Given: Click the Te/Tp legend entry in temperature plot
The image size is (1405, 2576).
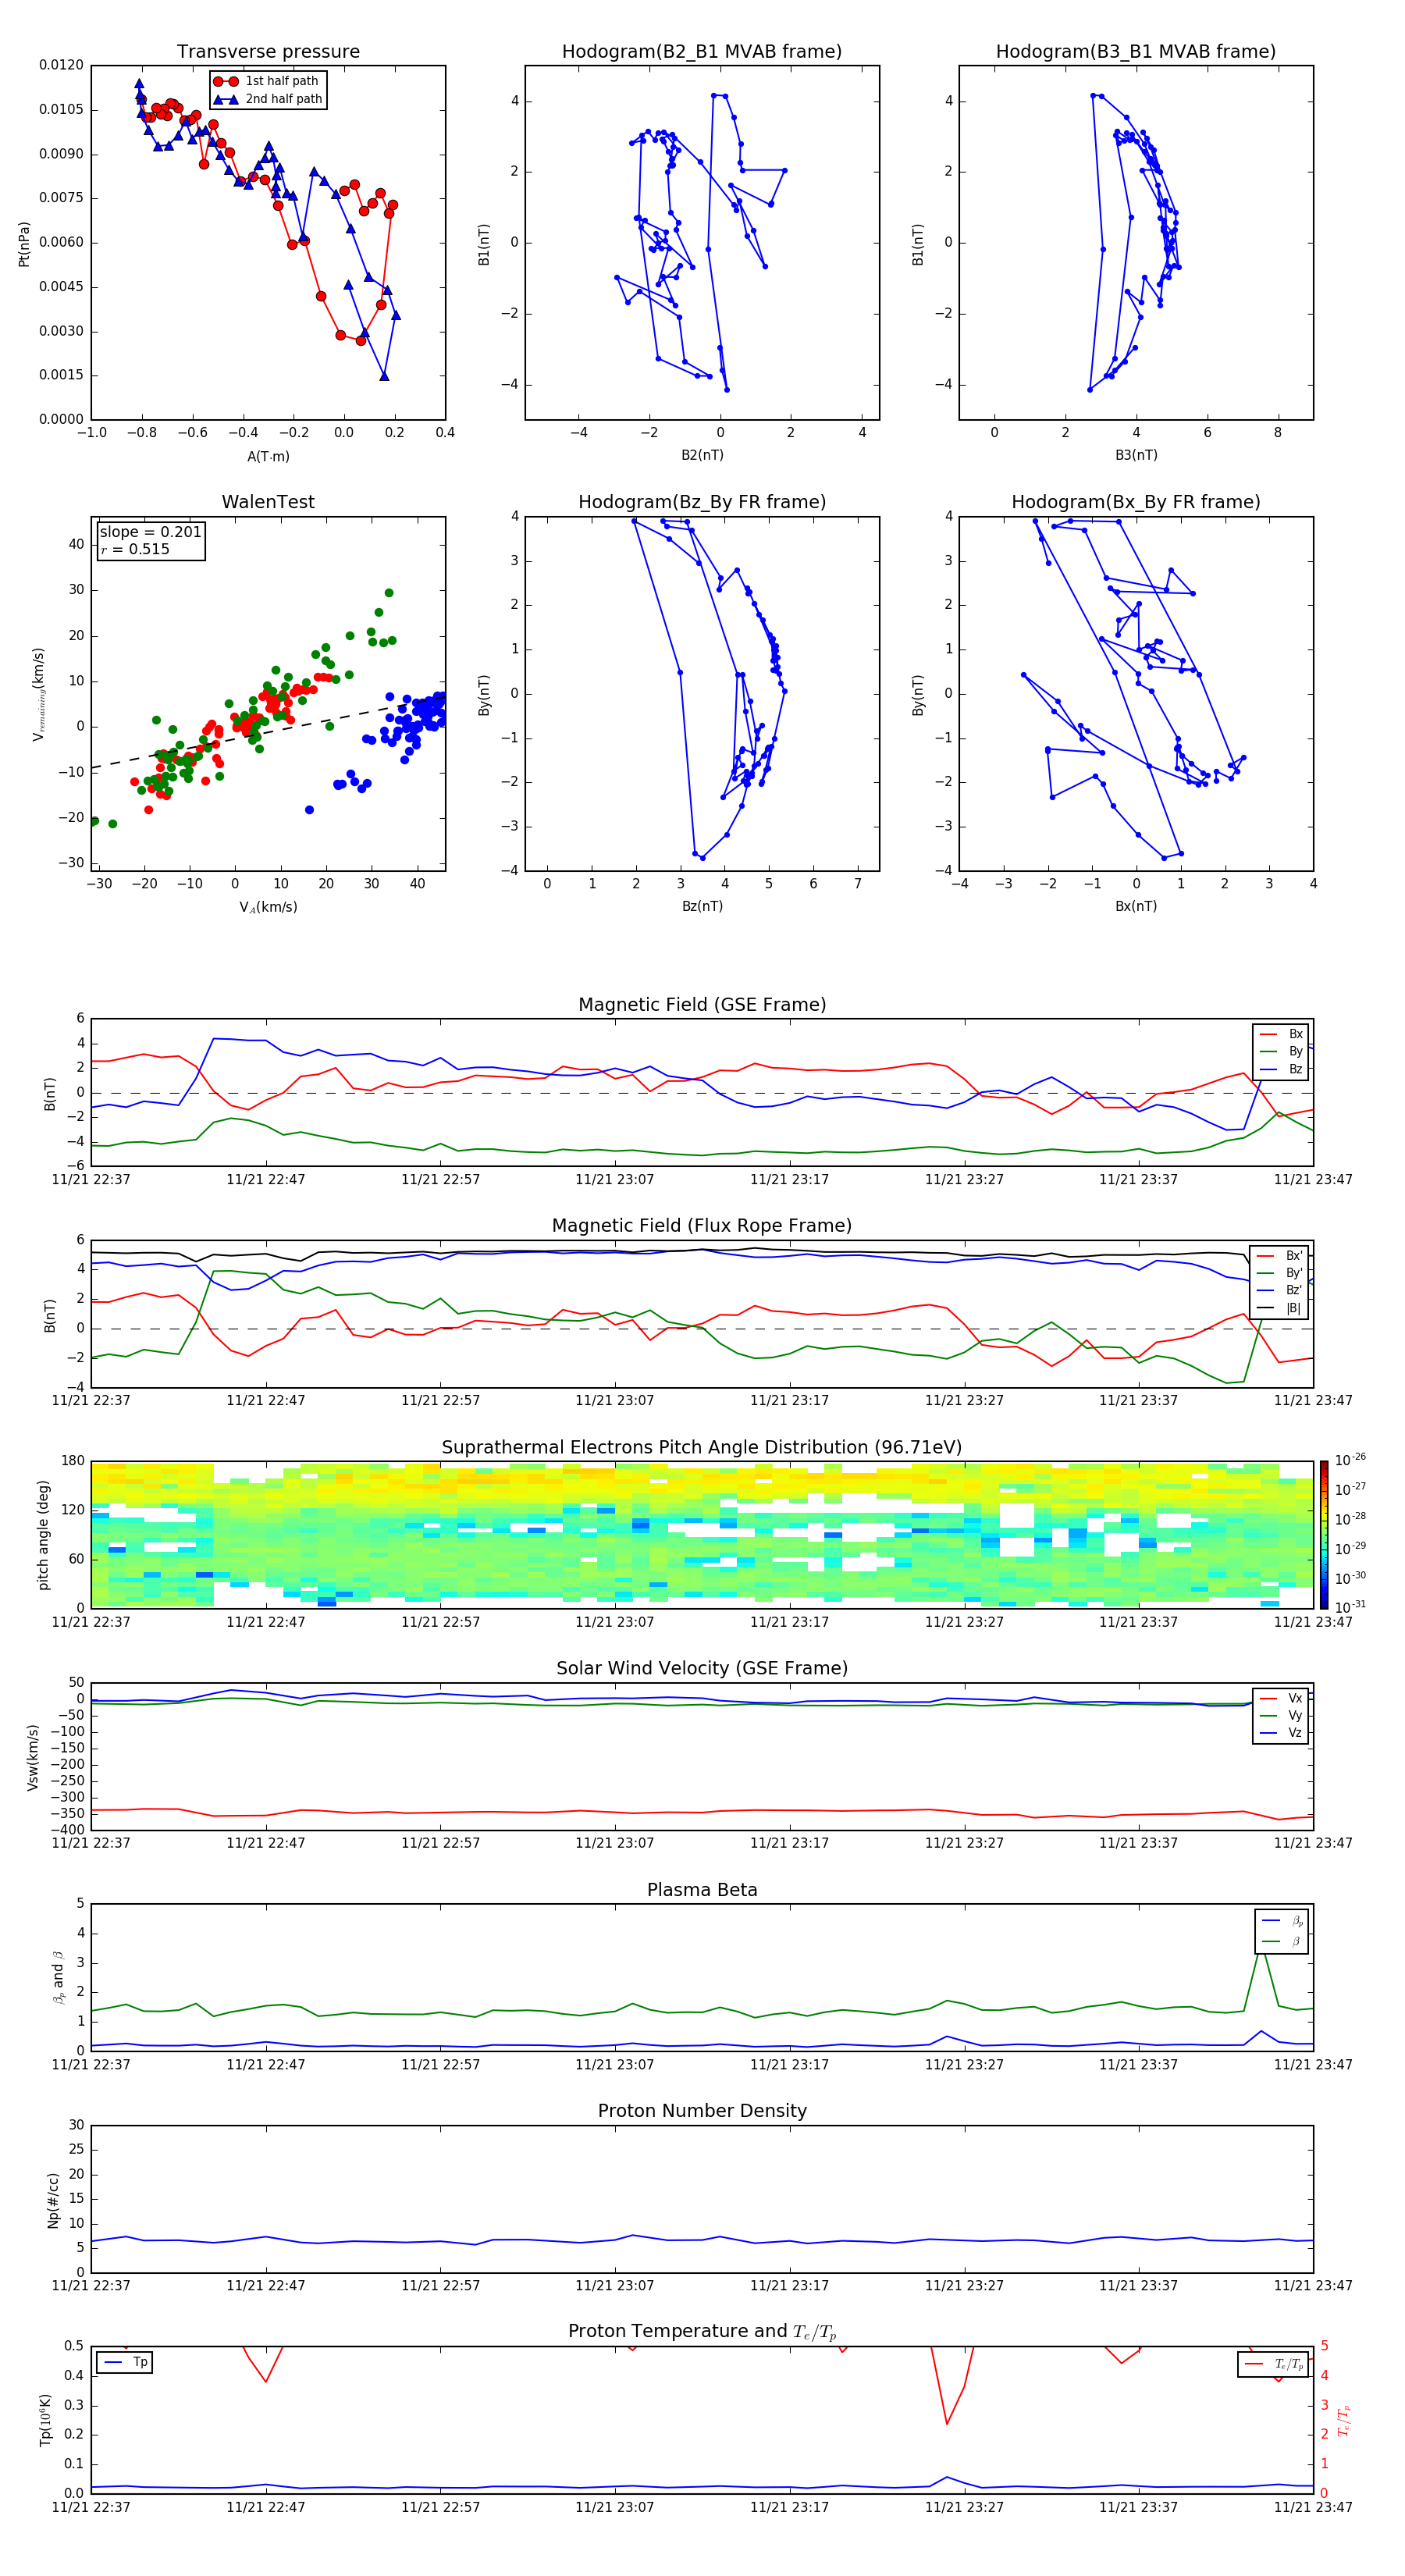Looking at the screenshot, I should (1273, 2364).
